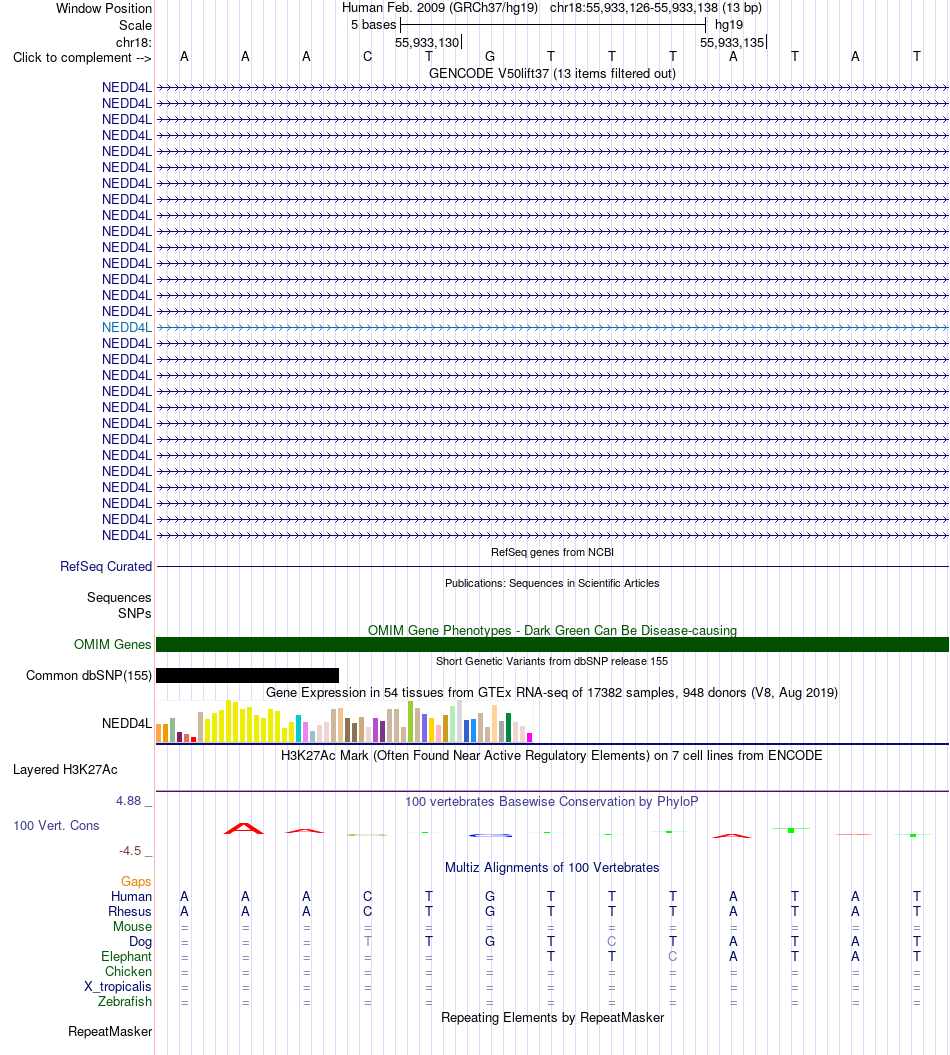This screenshot has width=950, height=1055.
Task: Click the 'Common dbSNP(155)' track label
Action: pos(89,676)
